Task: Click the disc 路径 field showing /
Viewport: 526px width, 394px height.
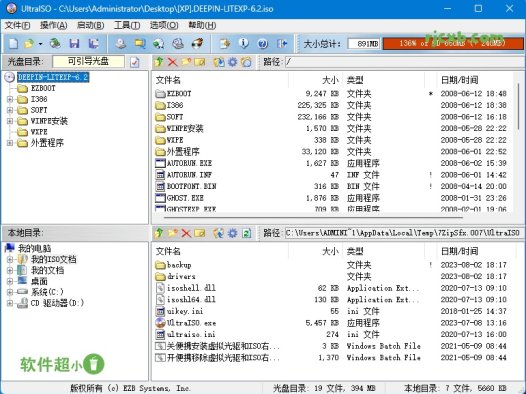Action: (404, 62)
